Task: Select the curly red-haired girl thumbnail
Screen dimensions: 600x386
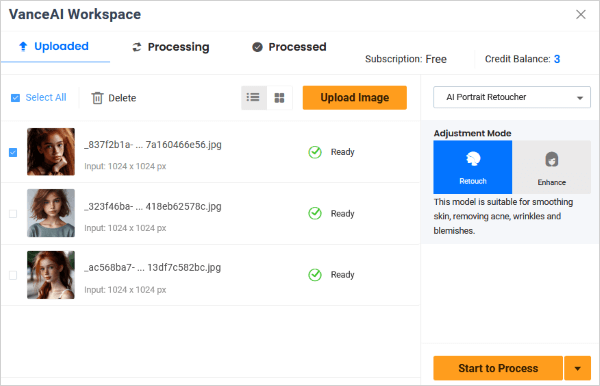Action: [x=51, y=152]
